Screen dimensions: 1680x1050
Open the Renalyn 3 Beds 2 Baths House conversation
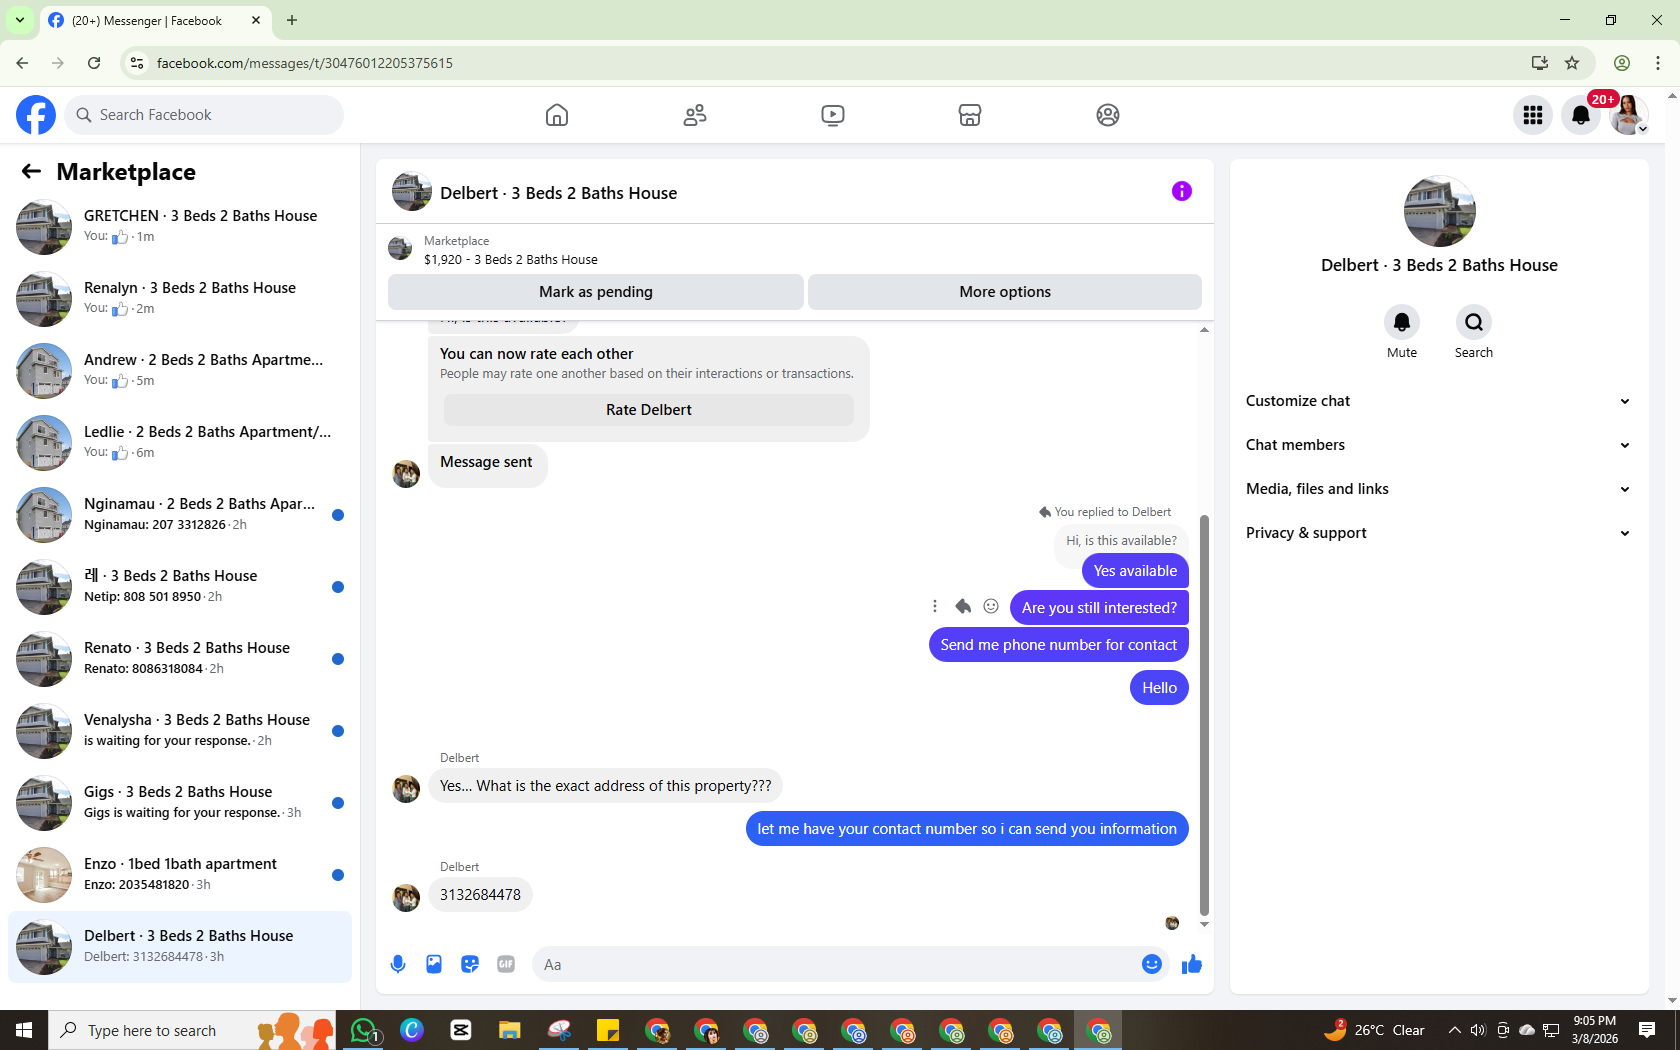(x=180, y=299)
